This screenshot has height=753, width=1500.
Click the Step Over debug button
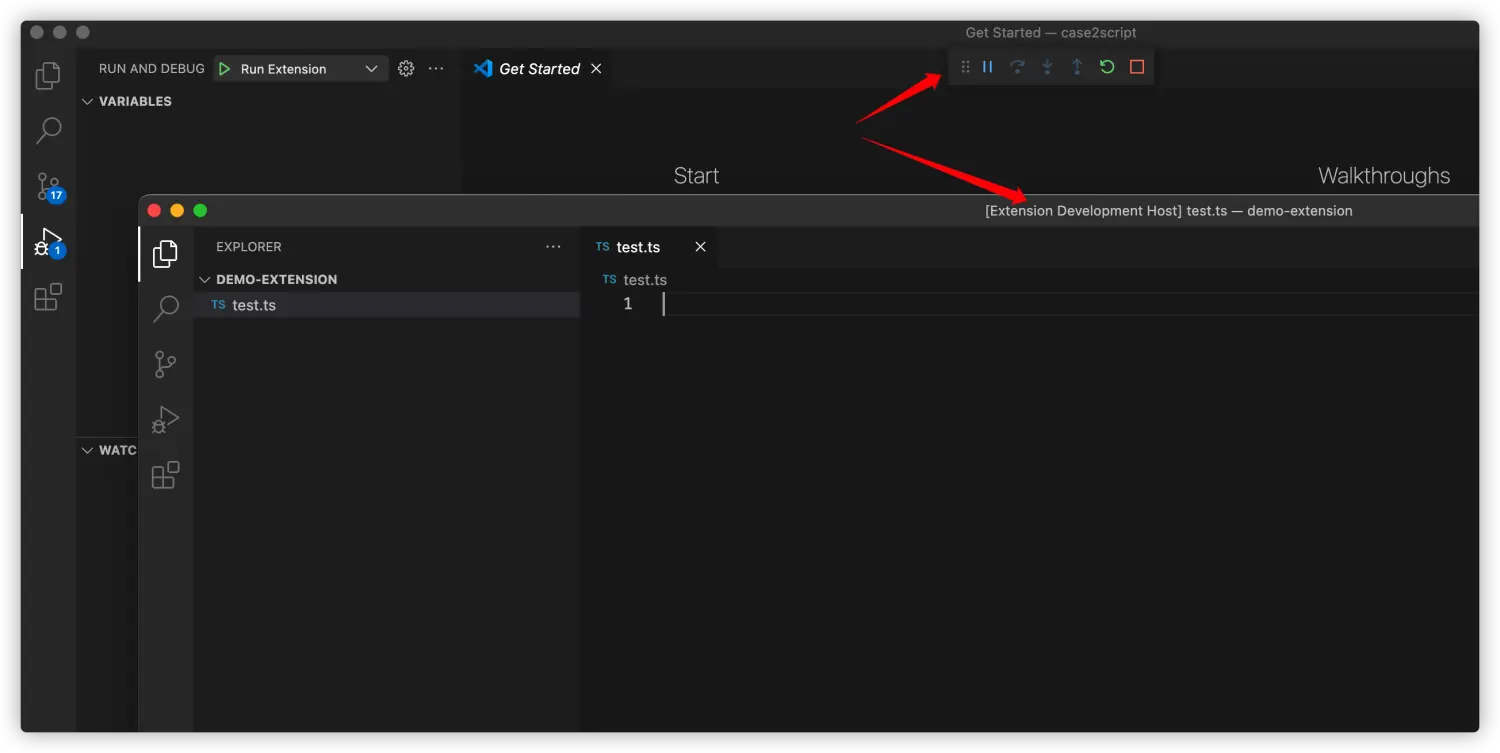pos(1017,67)
